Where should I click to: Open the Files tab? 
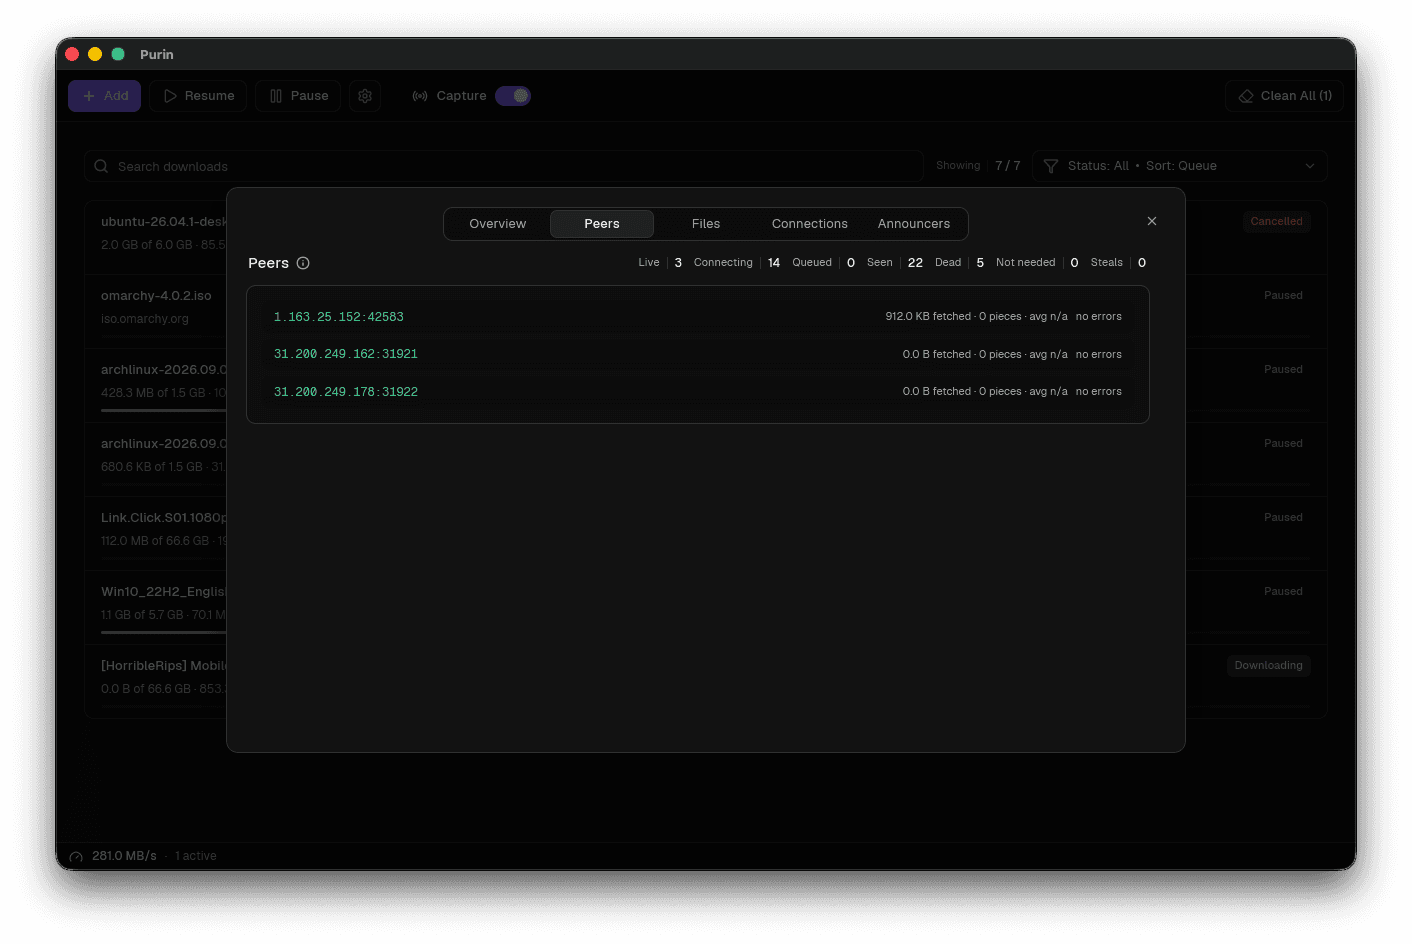click(706, 224)
